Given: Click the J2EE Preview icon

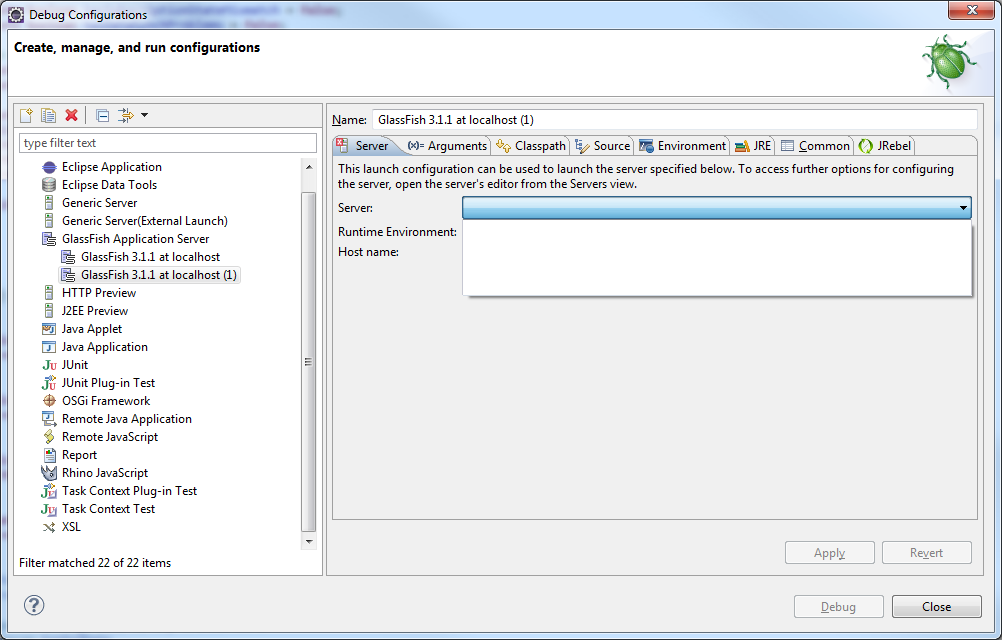Looking at the screenshot, I should coord(49,311).
